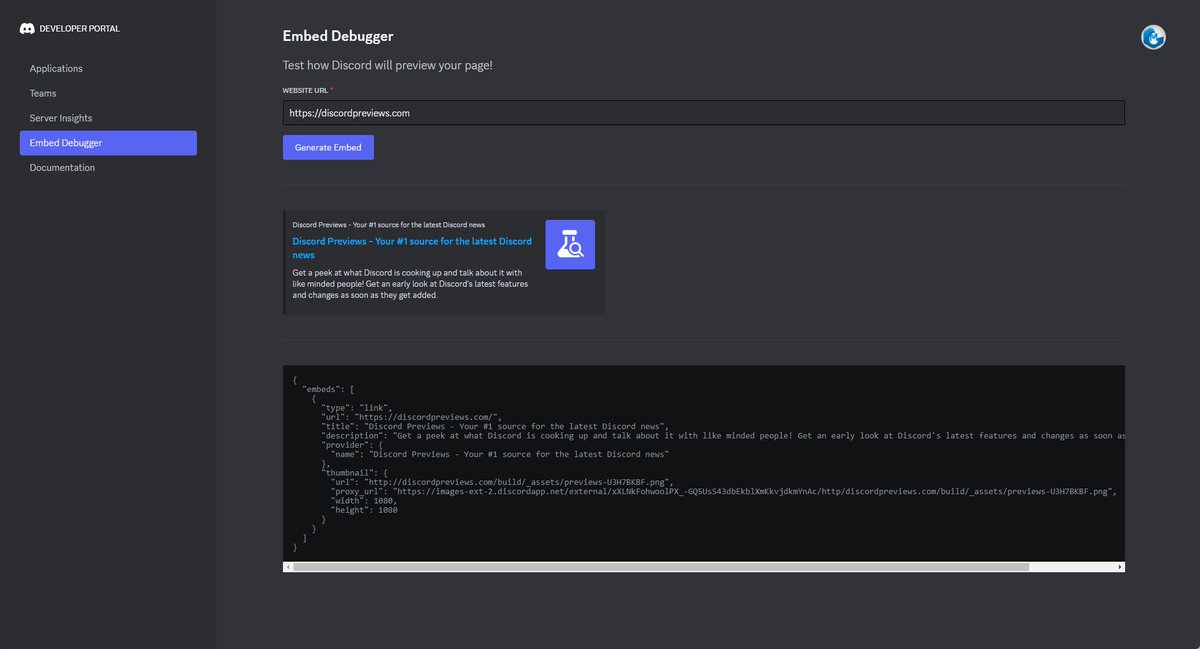This screenshot has width=1200, height=649.
Task: Click the "height": 1080 JSON line
Action: point(364,510)
